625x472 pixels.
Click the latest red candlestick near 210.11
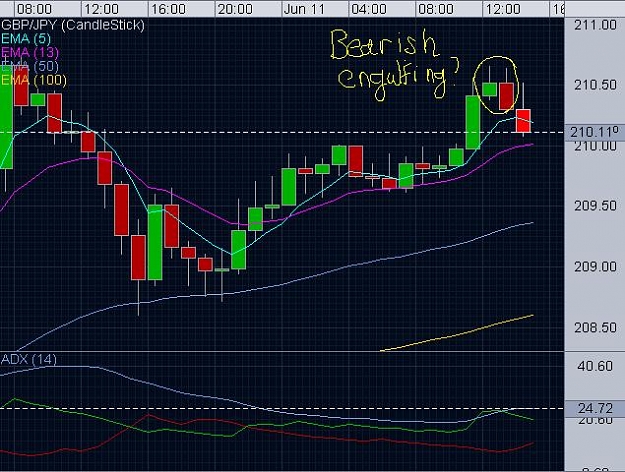pos(523,120)
